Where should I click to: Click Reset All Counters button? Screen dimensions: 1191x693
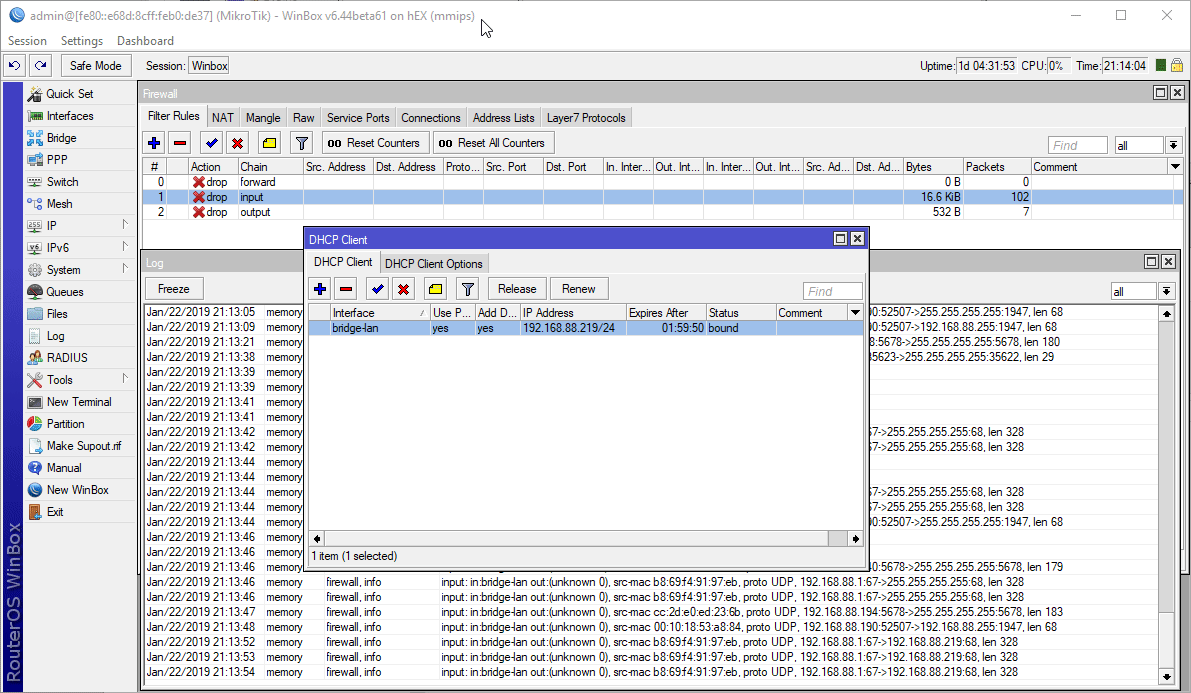pos(493,143)
